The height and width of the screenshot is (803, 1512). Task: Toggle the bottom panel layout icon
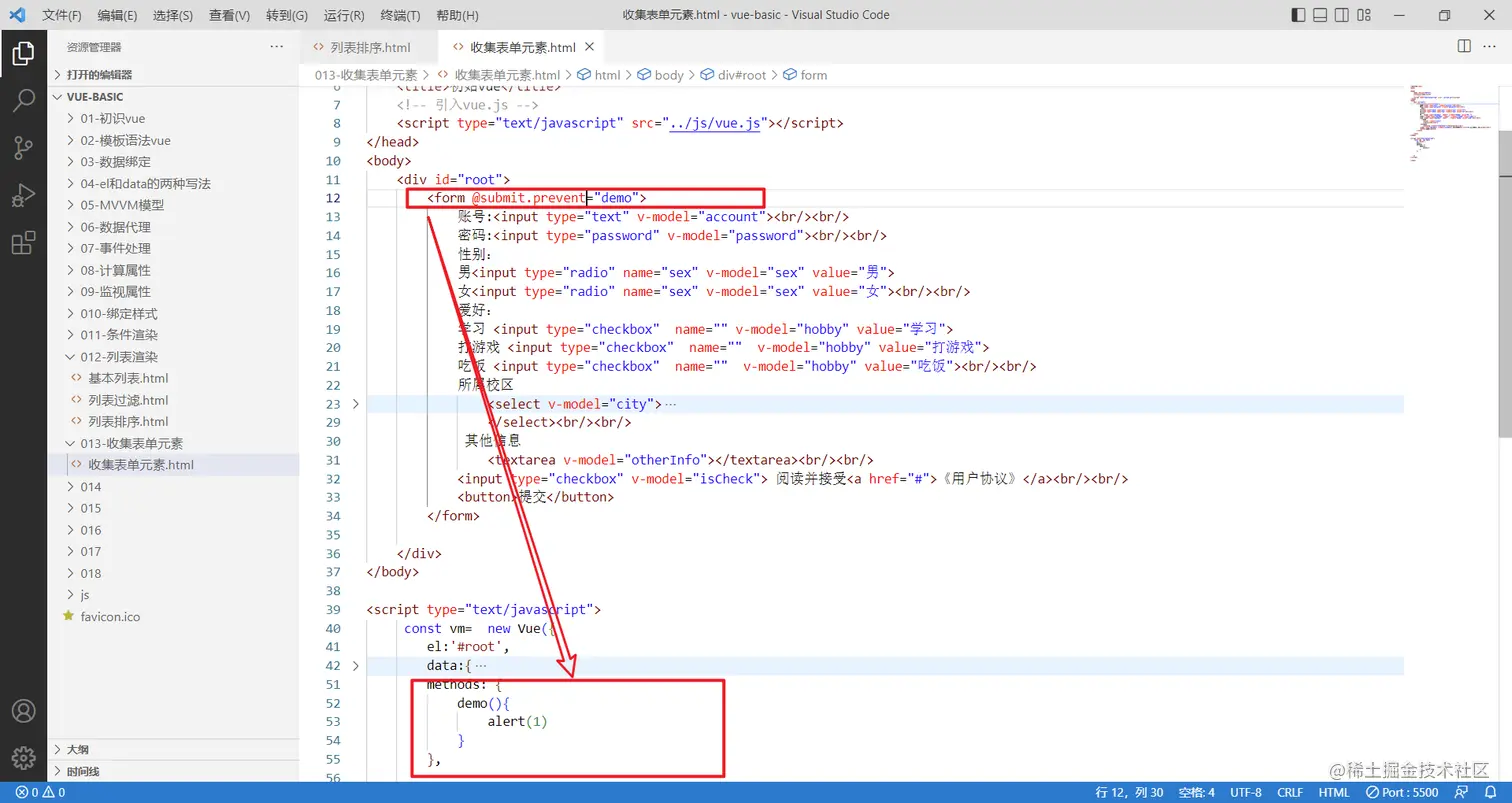tap(1320, 15)
